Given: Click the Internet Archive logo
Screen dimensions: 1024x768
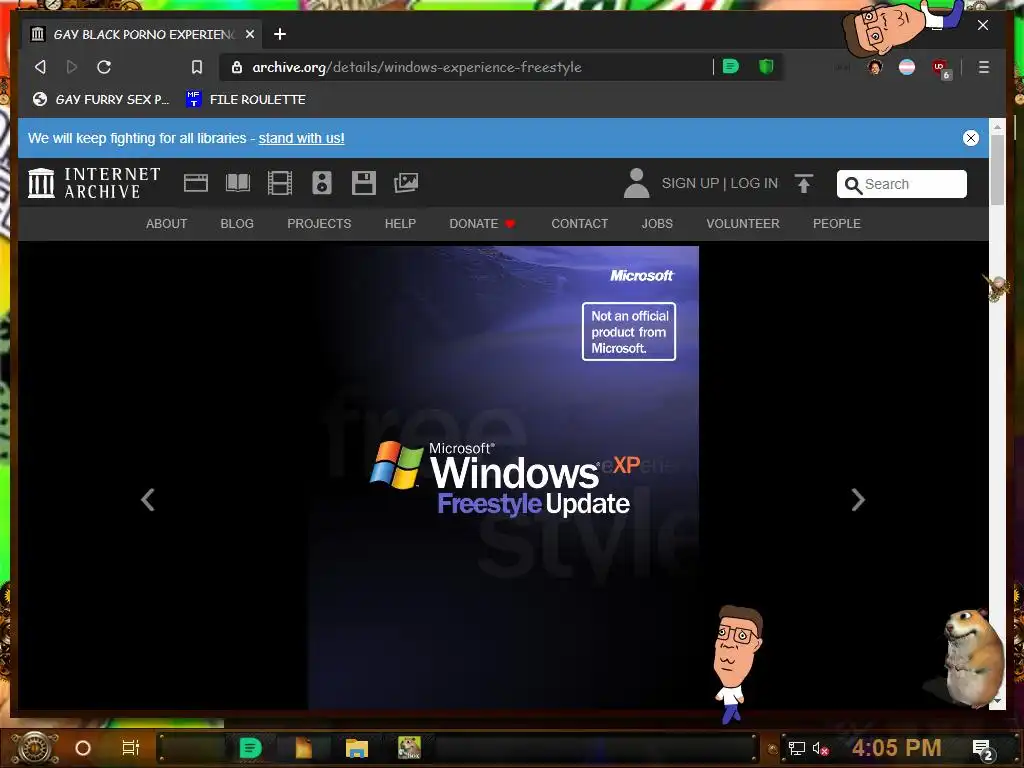Looking at the screenshot, I should click(x=95, y=183).
